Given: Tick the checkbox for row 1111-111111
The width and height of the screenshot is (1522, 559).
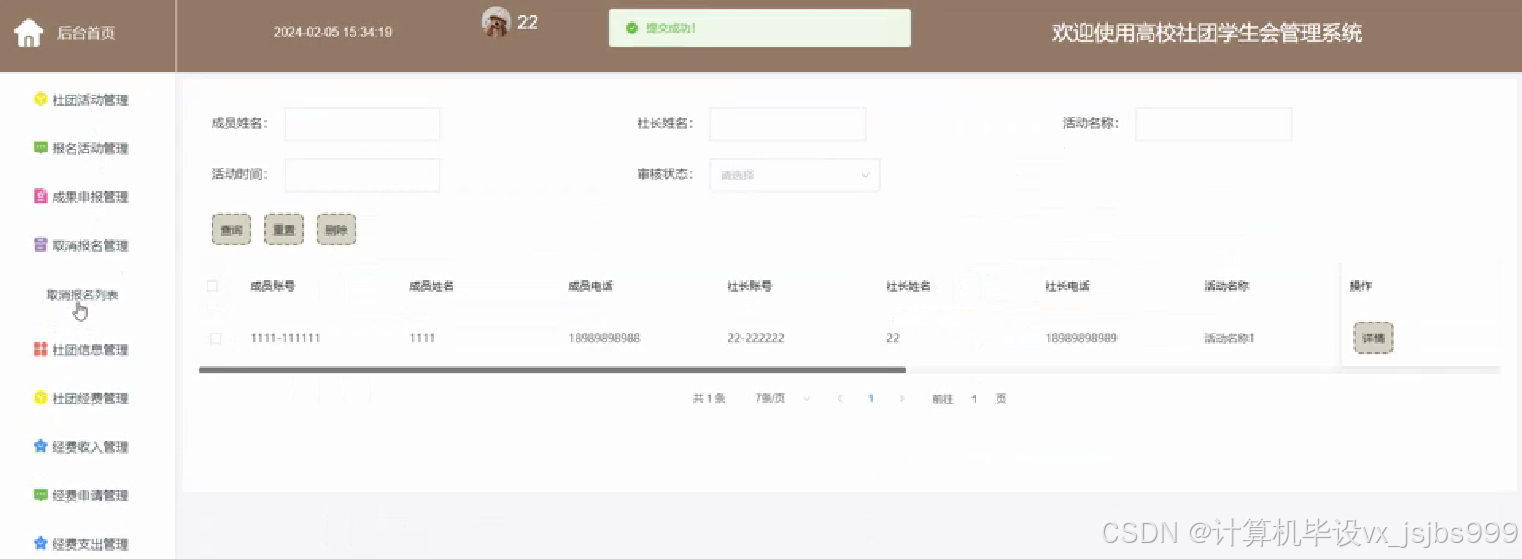Looking at the screenshot, I should (215, 339).
